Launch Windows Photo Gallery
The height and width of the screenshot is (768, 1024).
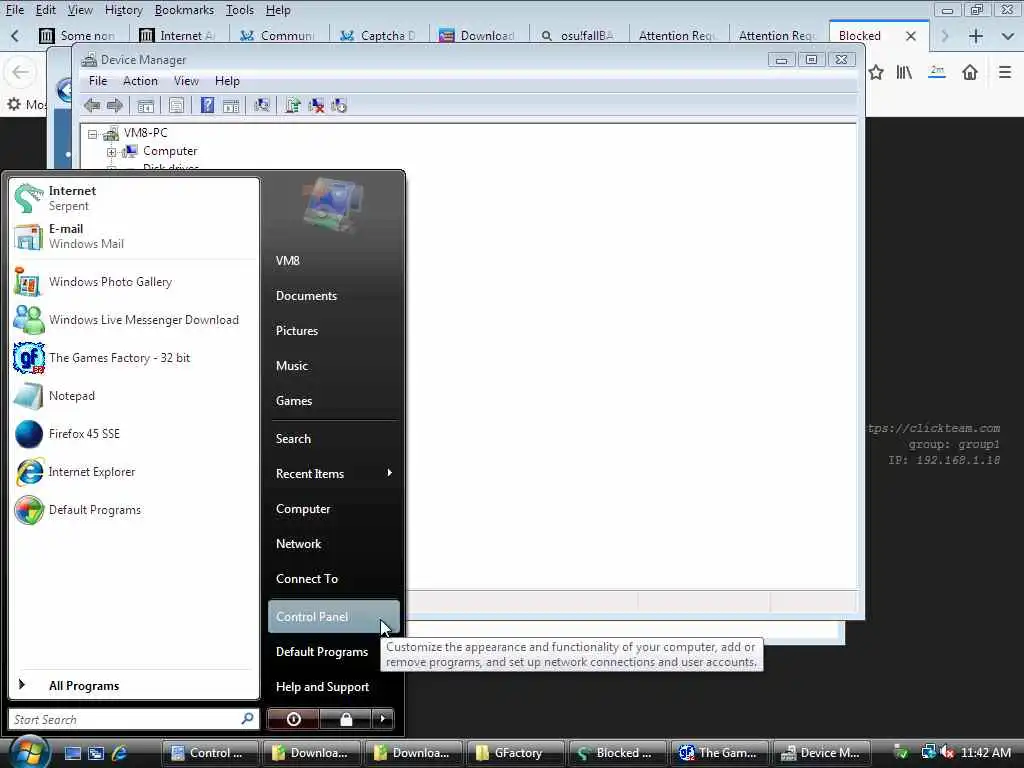pyautogui.click(x=134, y=282)
